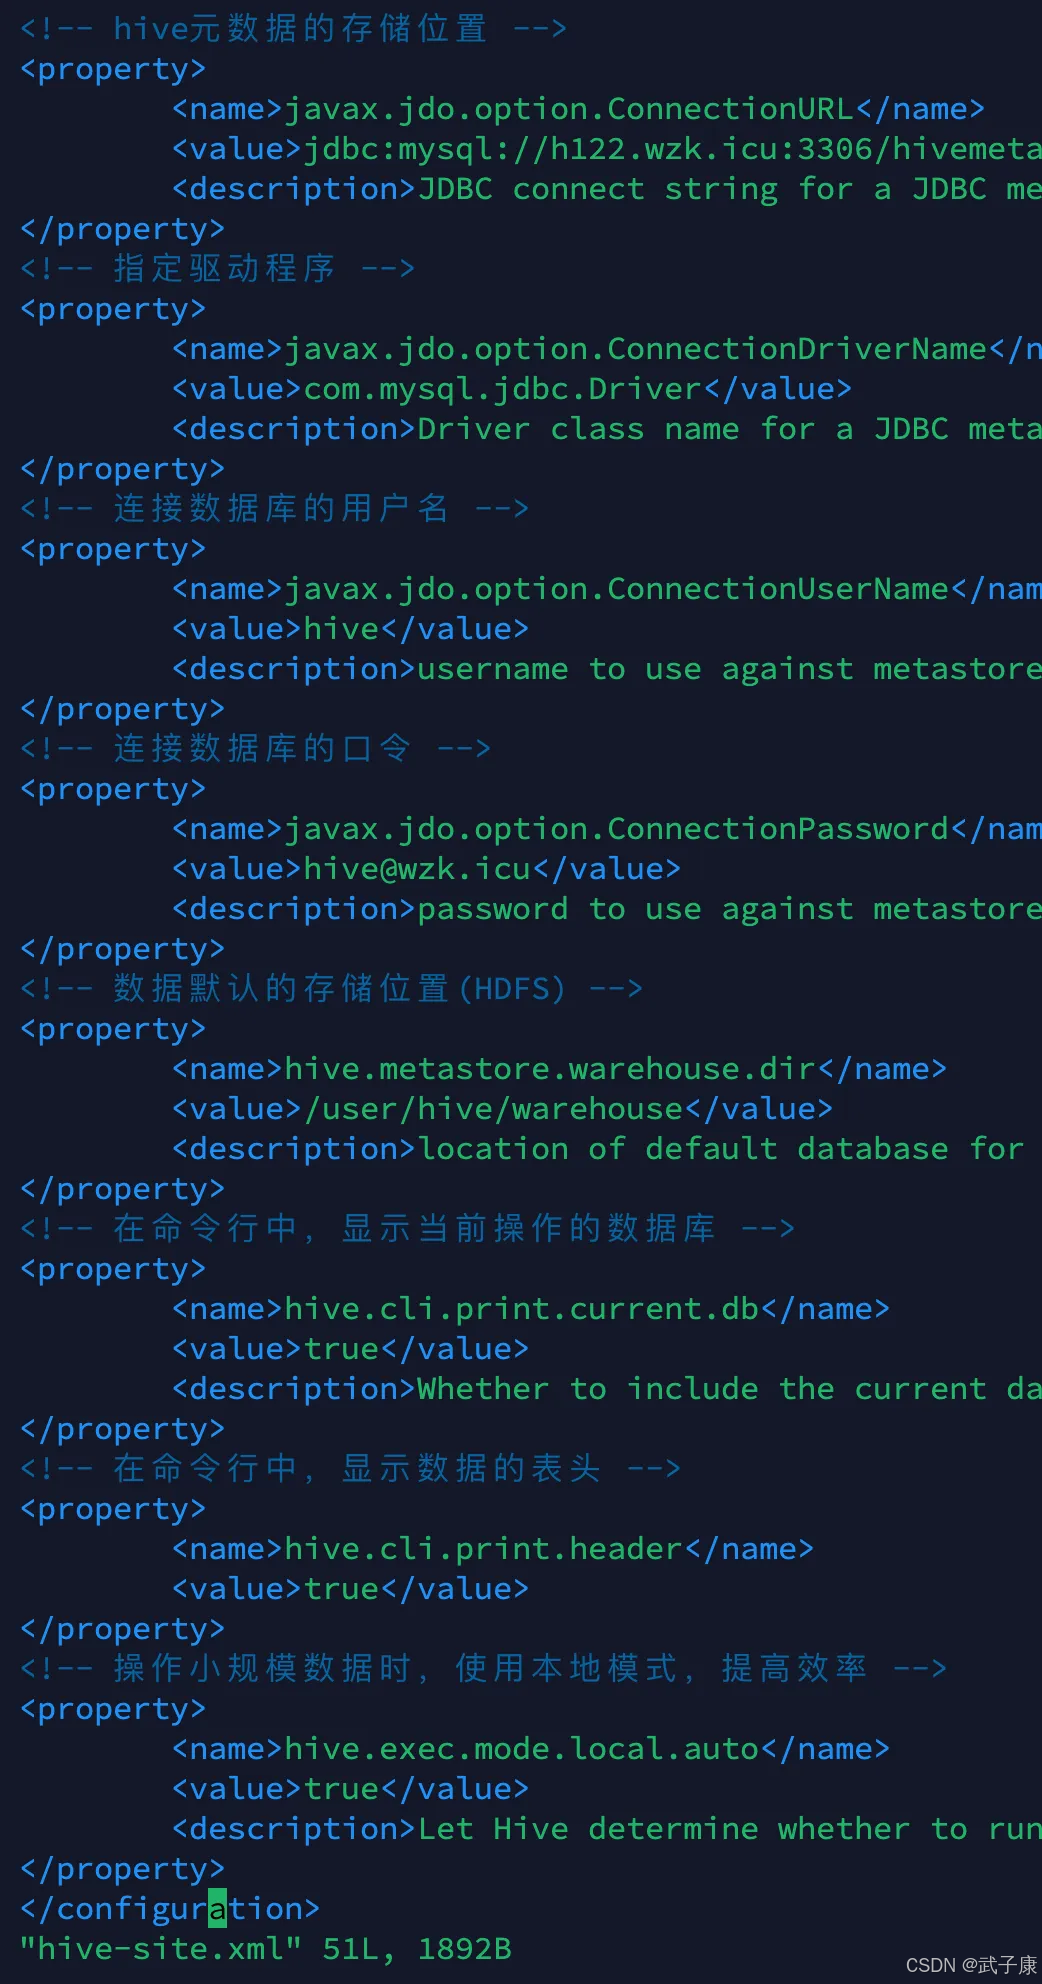Click the /user/hive/warehouse value line
The width and height of the screenshot is (1042, 1984).
tap(502, 1109)
